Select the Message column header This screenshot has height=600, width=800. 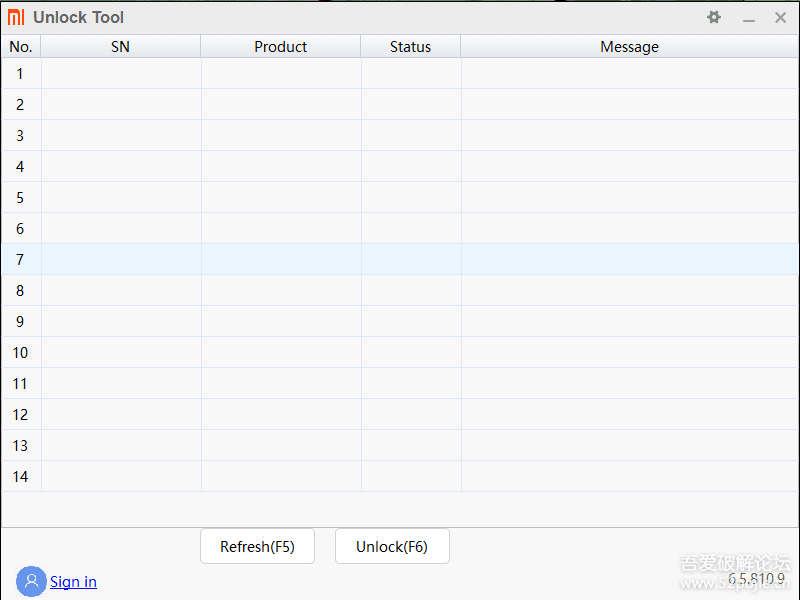click(x=629, y=47)
